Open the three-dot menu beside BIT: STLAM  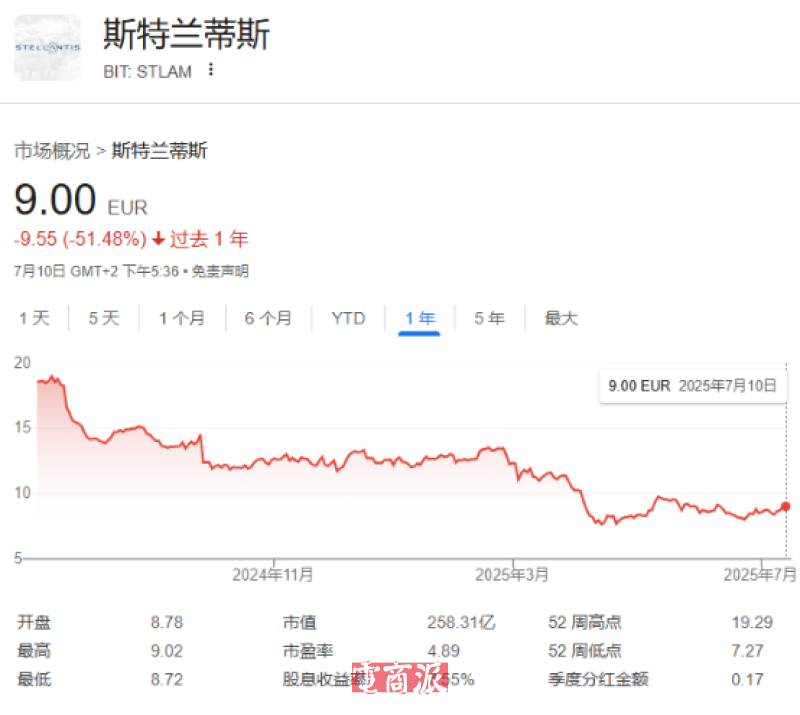click(211, 69)
